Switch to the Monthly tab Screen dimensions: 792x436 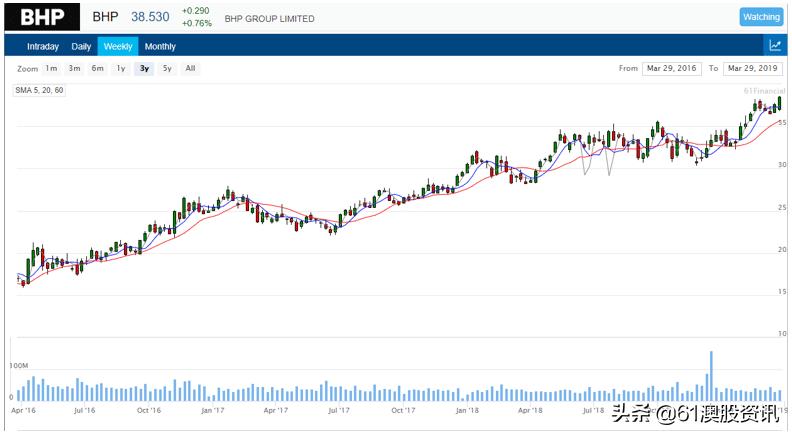(x=160, y=46)
